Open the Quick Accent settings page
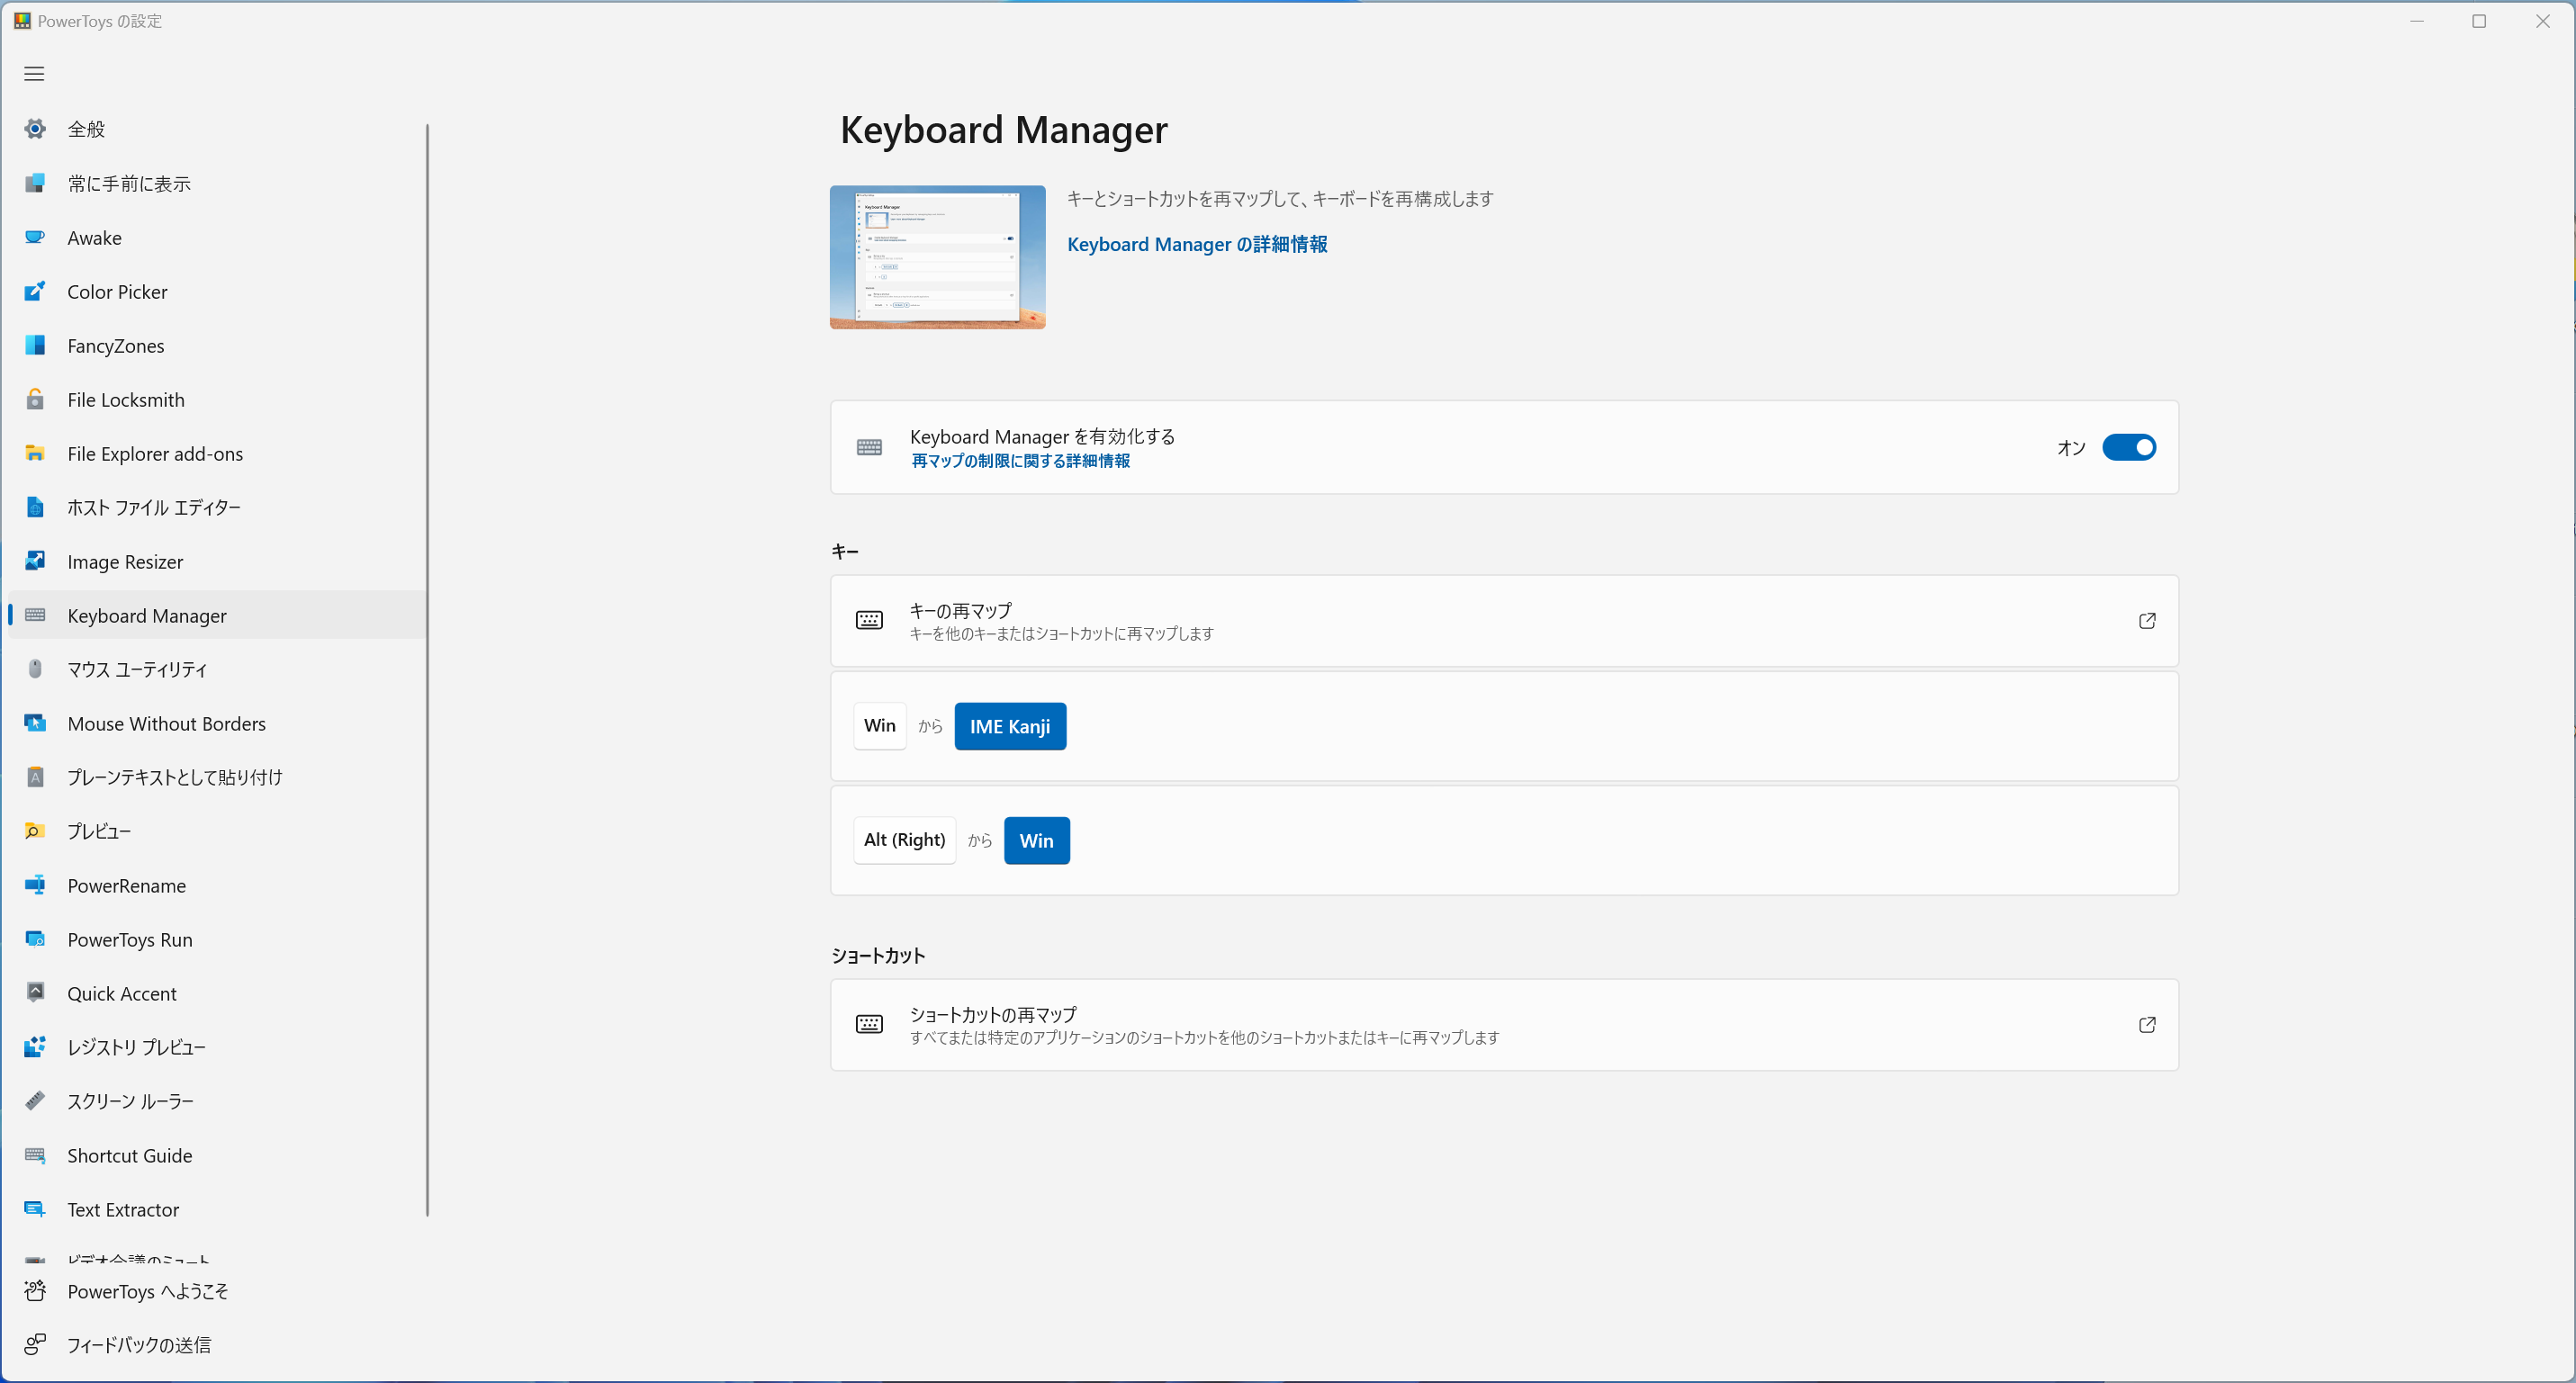Image resolution: width=2576 pixels, height=1383 pixels. click(x=122, y=993)
